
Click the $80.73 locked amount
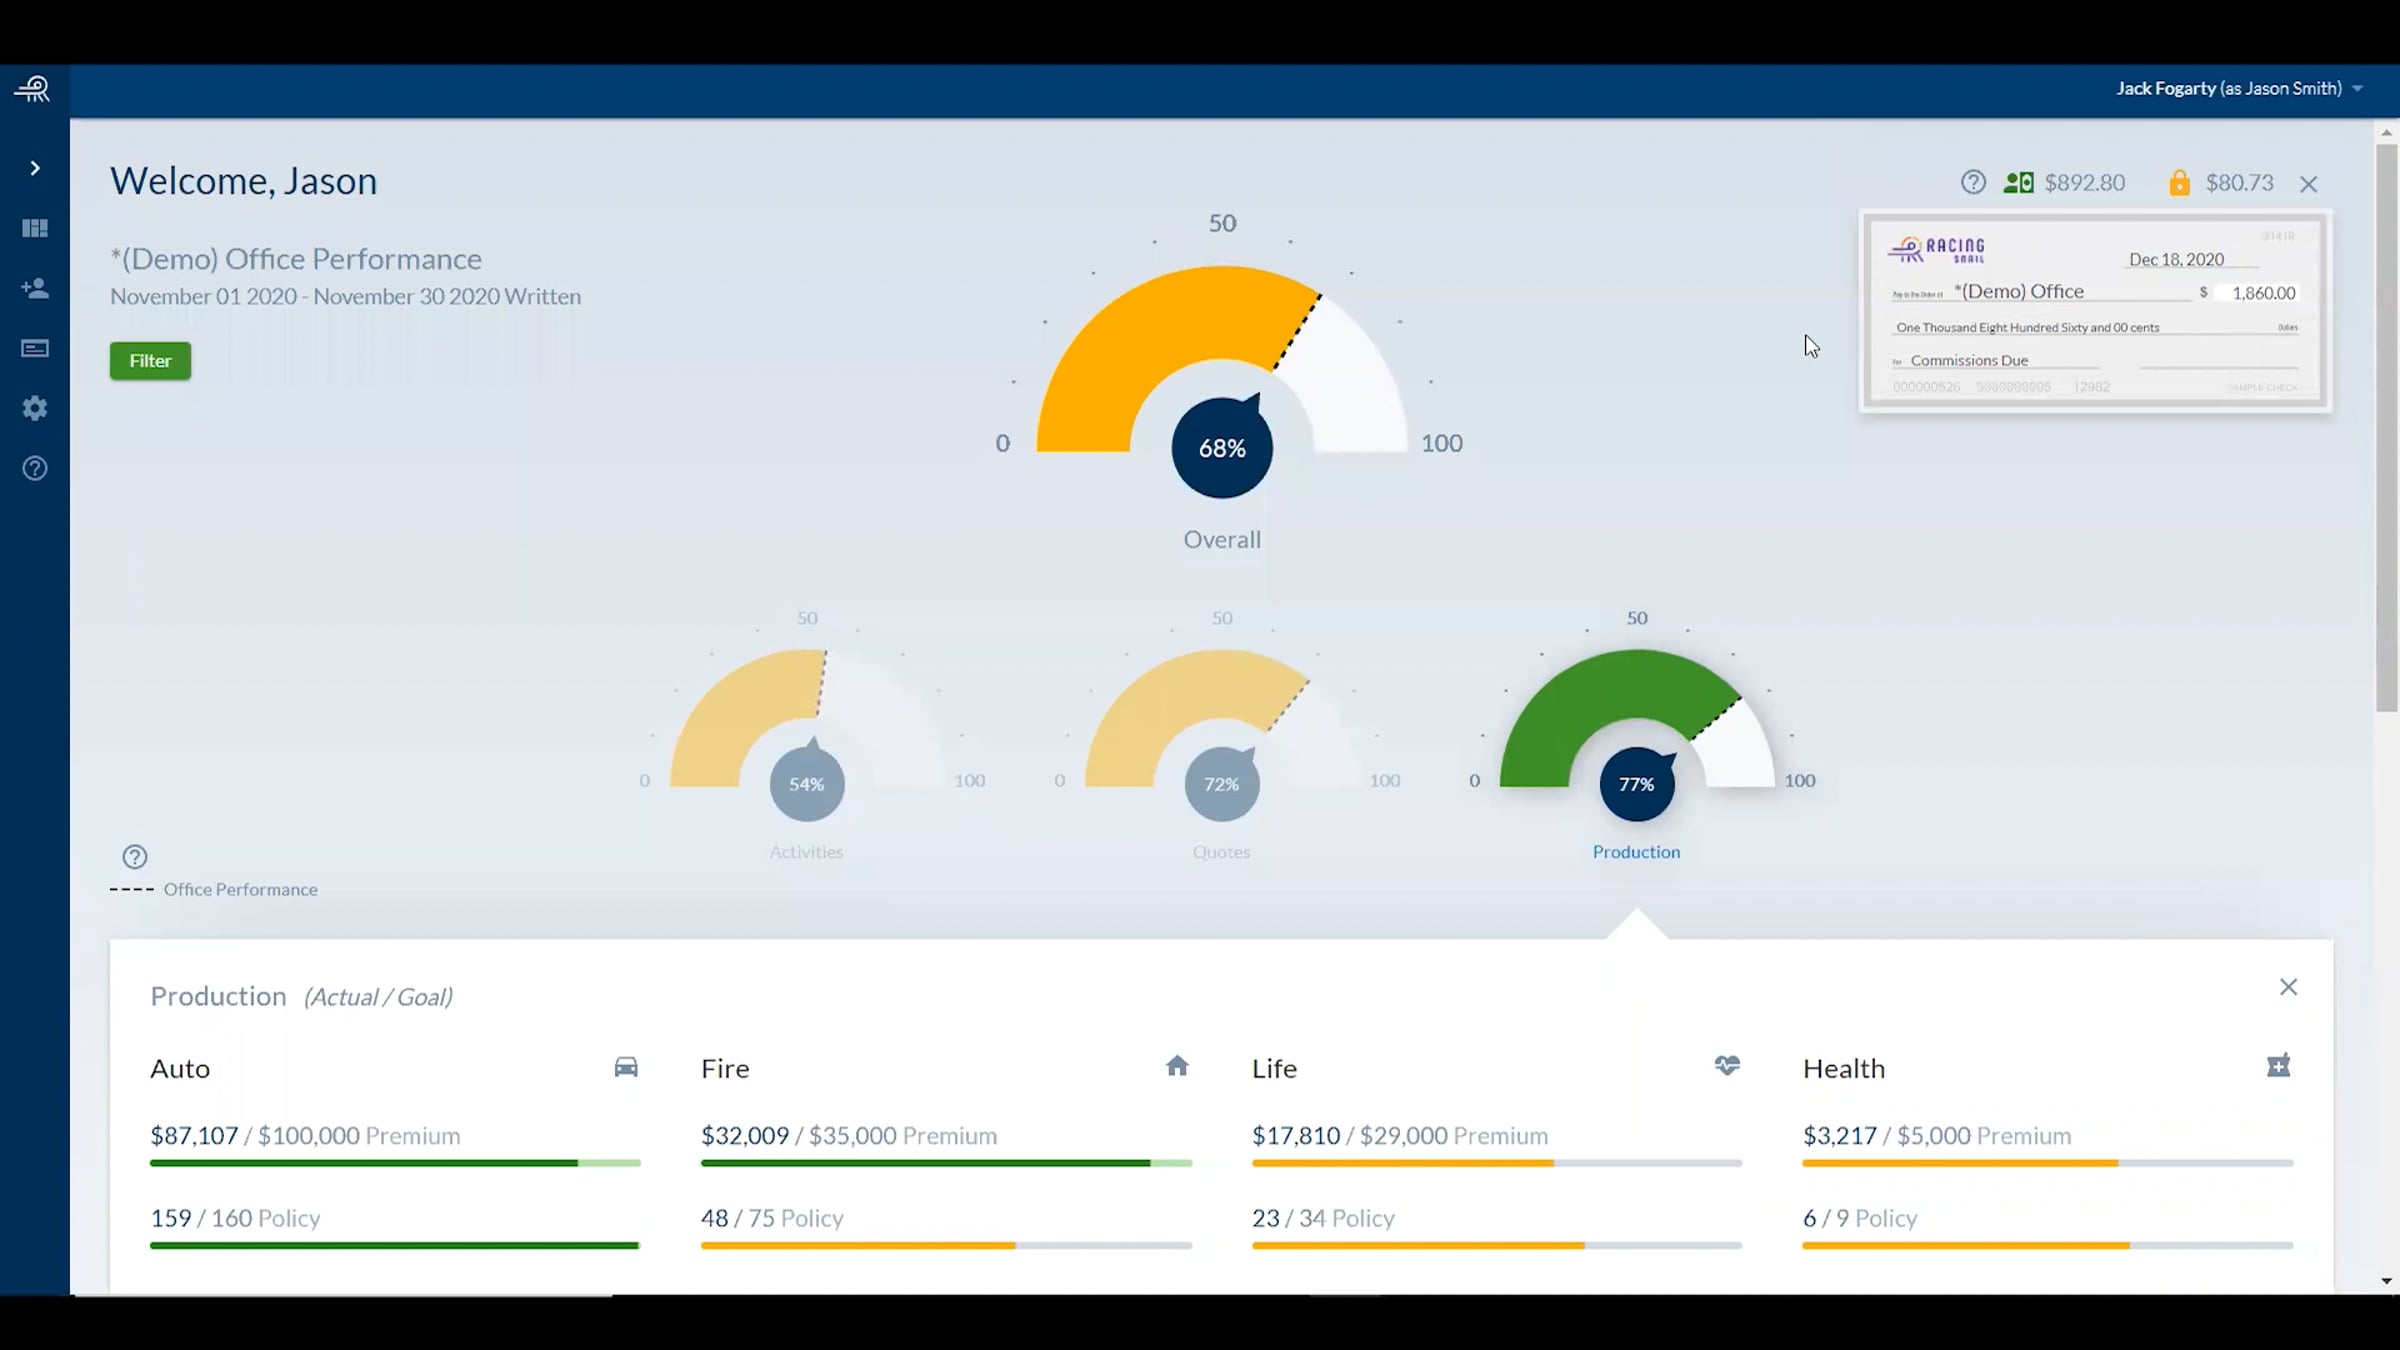pyautogui.click(x=2239, y=183)
